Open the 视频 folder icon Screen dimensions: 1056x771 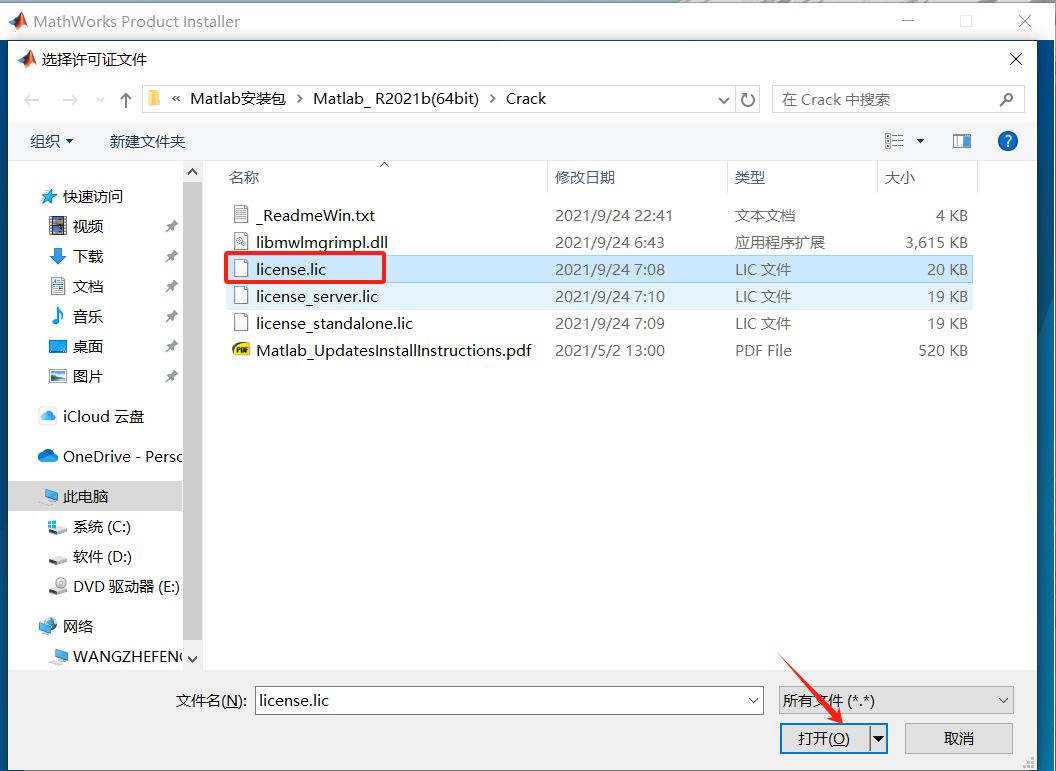tap(58, 226)
